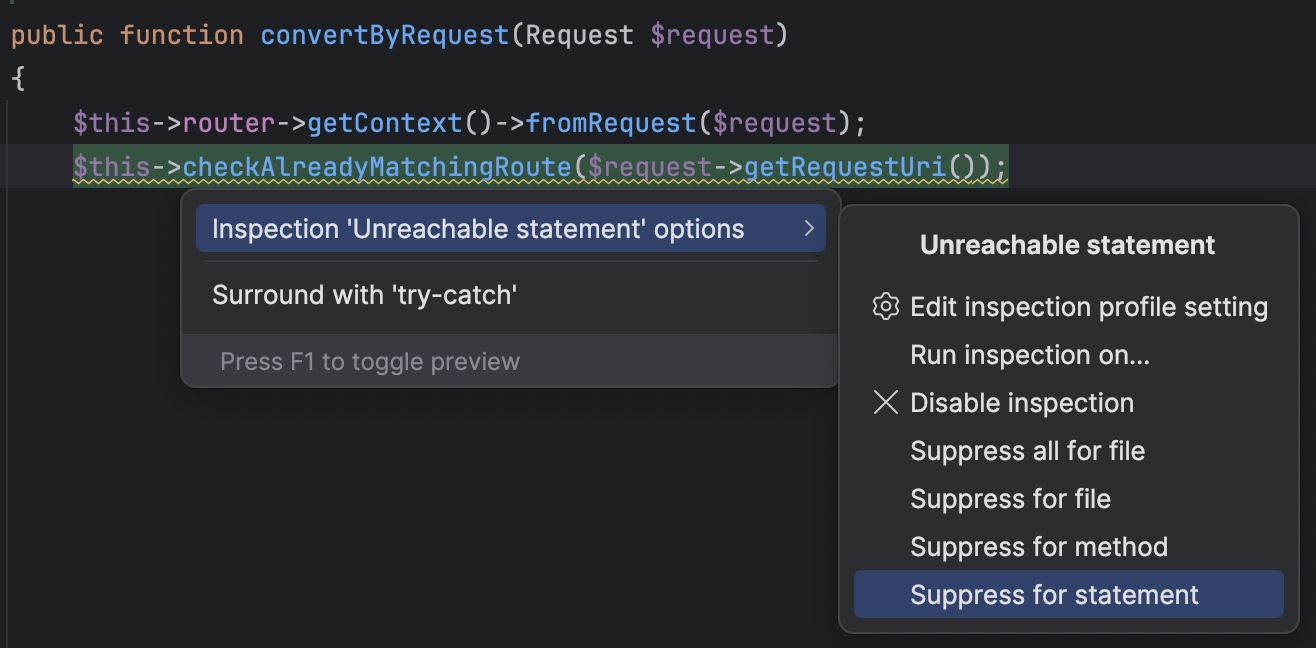The image size is (1316, 648).
Task: Click the 'Disable inspection' entry
Action: pos(1021,403)
